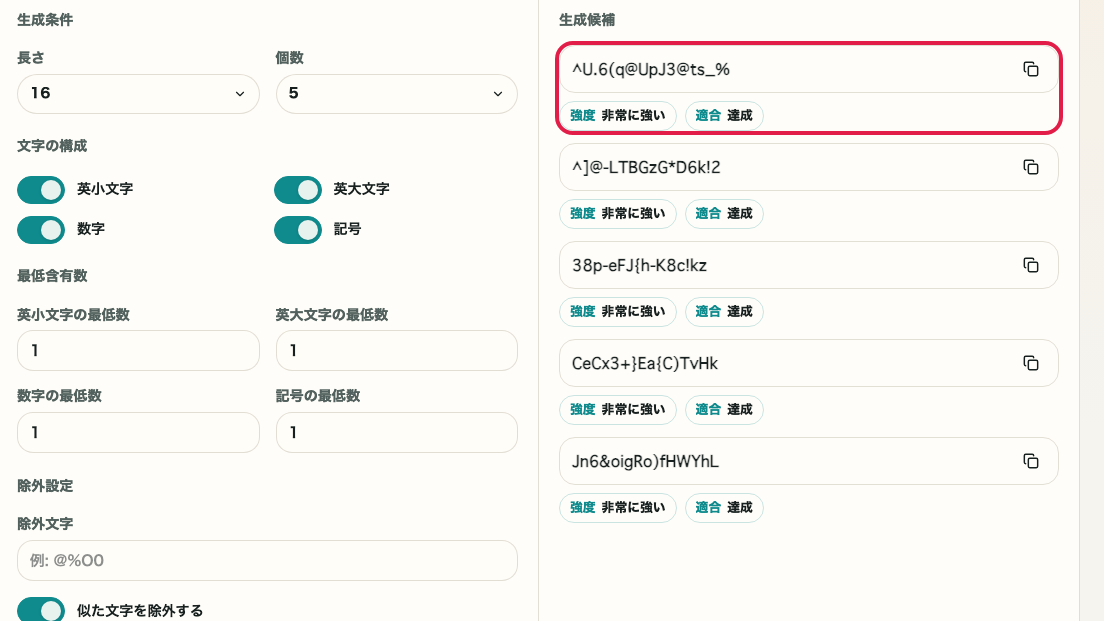The width and height of the screenshot is (1104, 621).
Task: Disable the 数字 switch
Action: [41, 230]
